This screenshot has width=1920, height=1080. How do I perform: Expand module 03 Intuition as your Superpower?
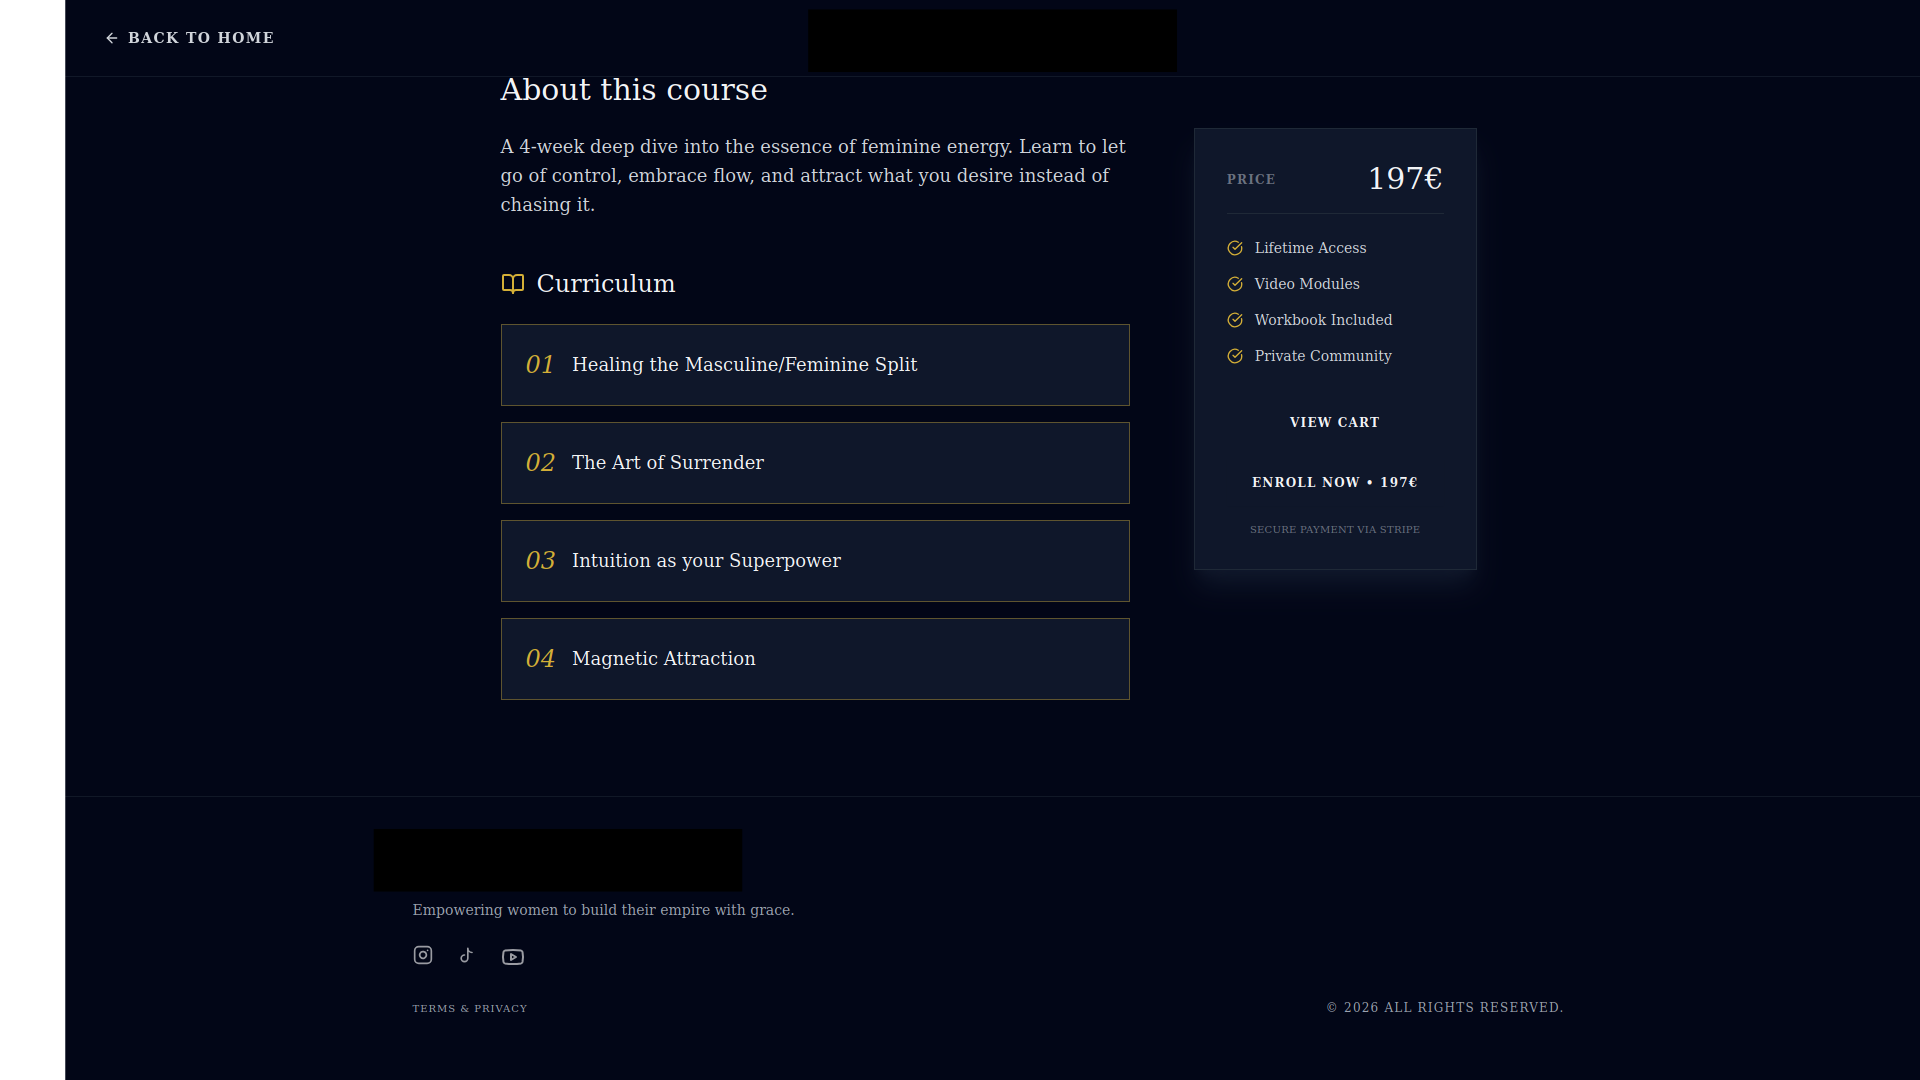(x=815, y=561)
